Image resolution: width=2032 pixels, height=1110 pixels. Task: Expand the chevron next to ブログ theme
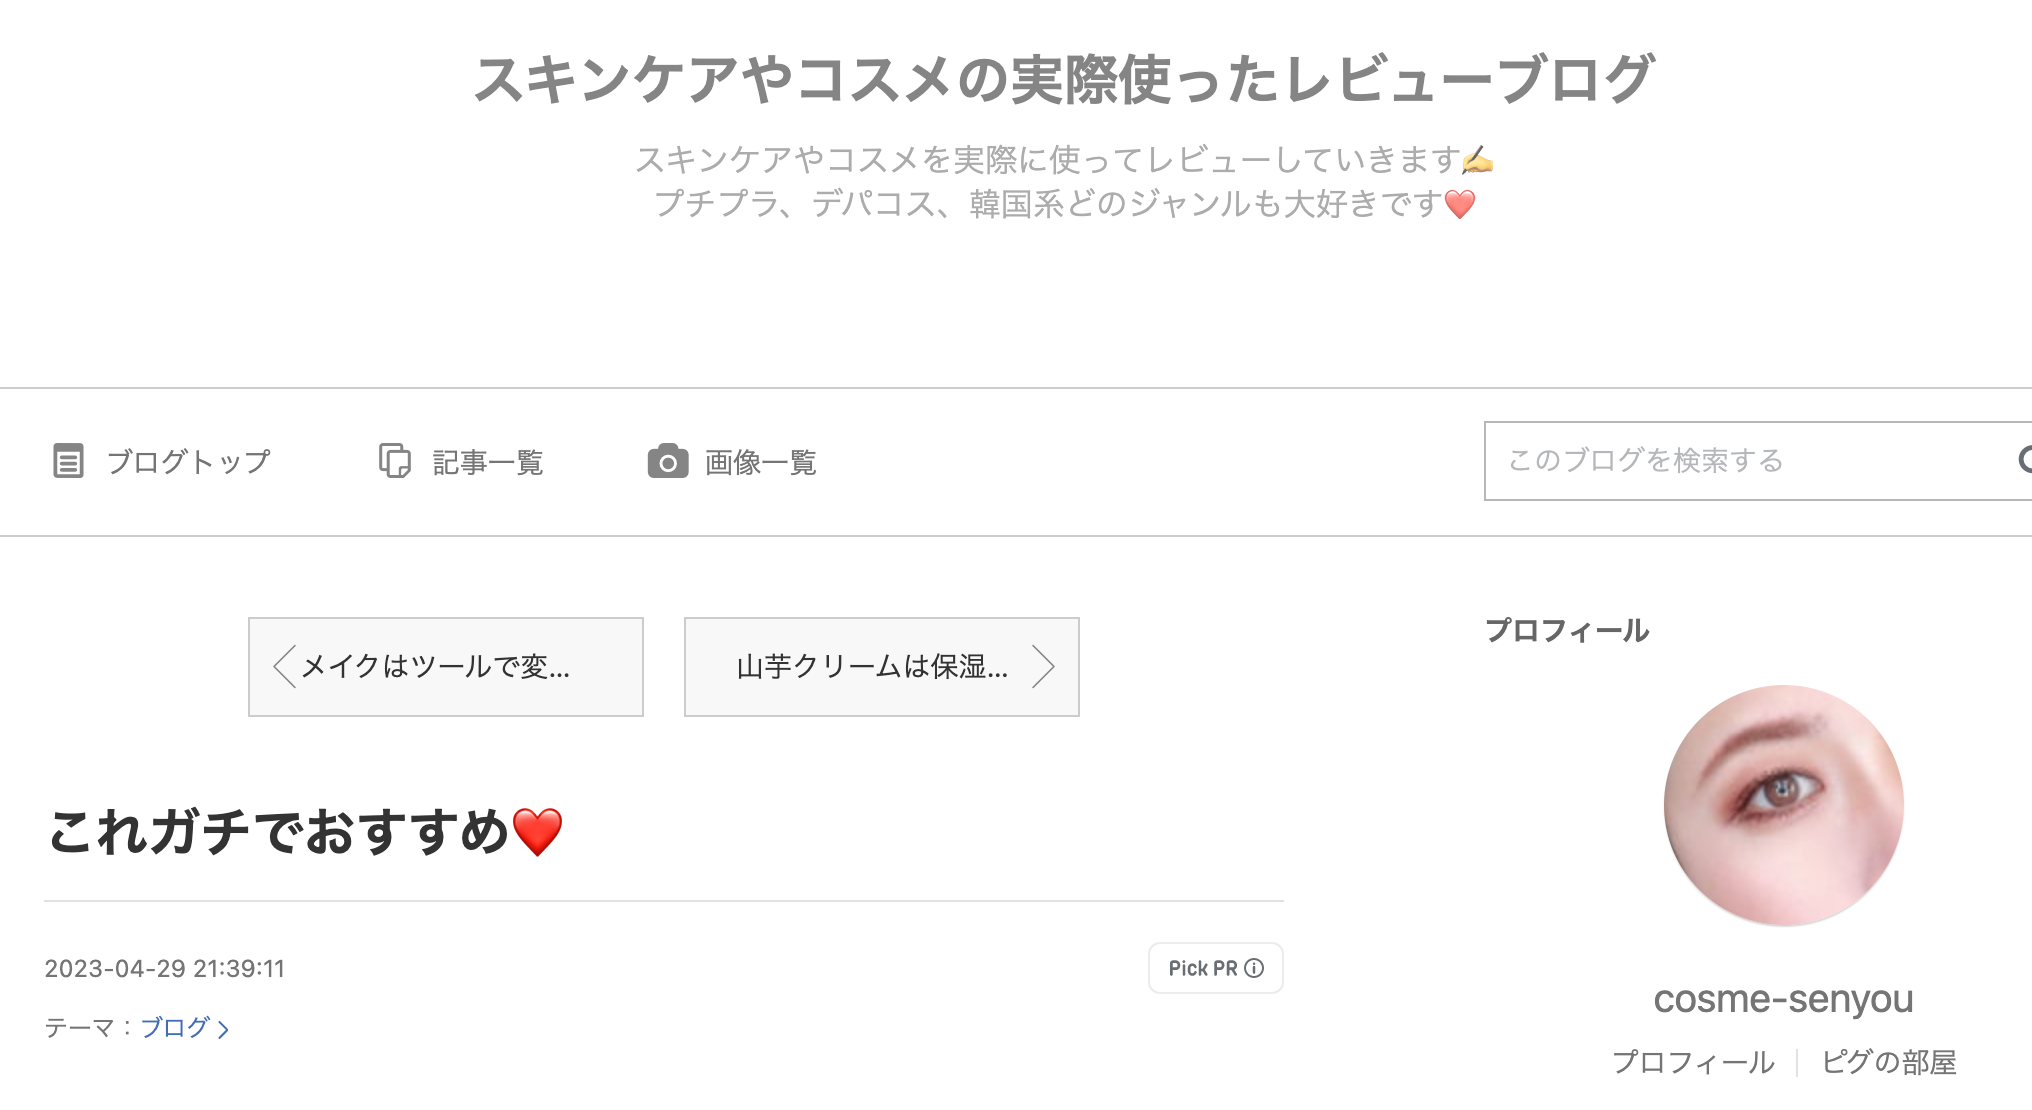(x=223, y=1029)
